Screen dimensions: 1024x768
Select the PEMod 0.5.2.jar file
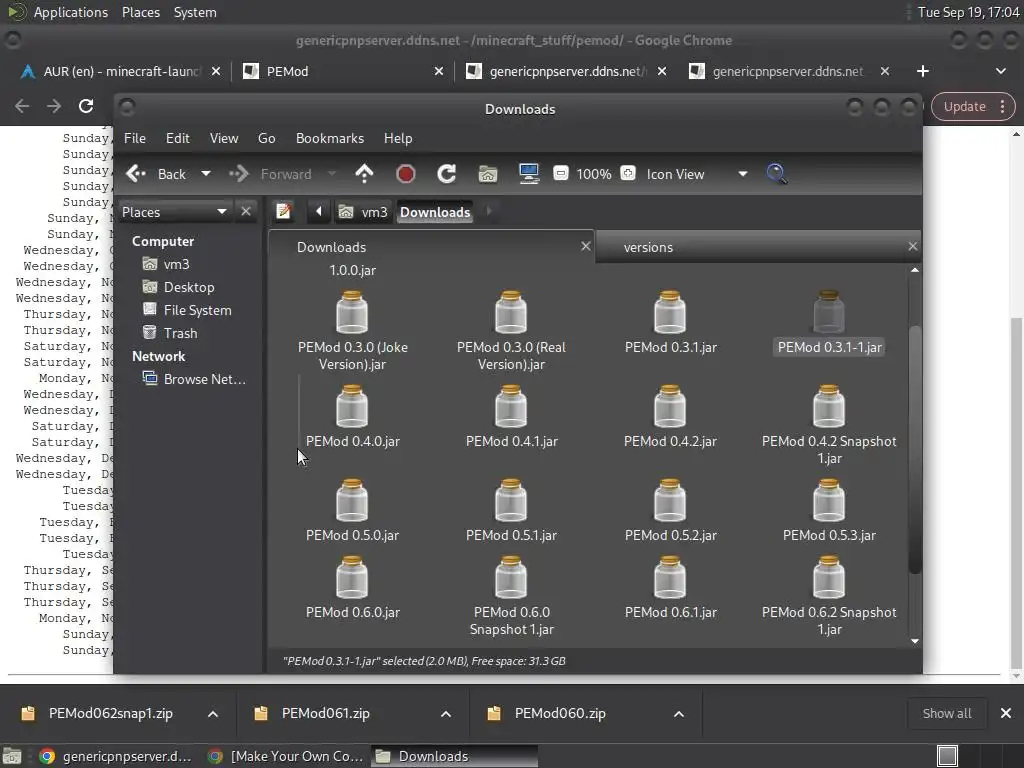(671, 511)
